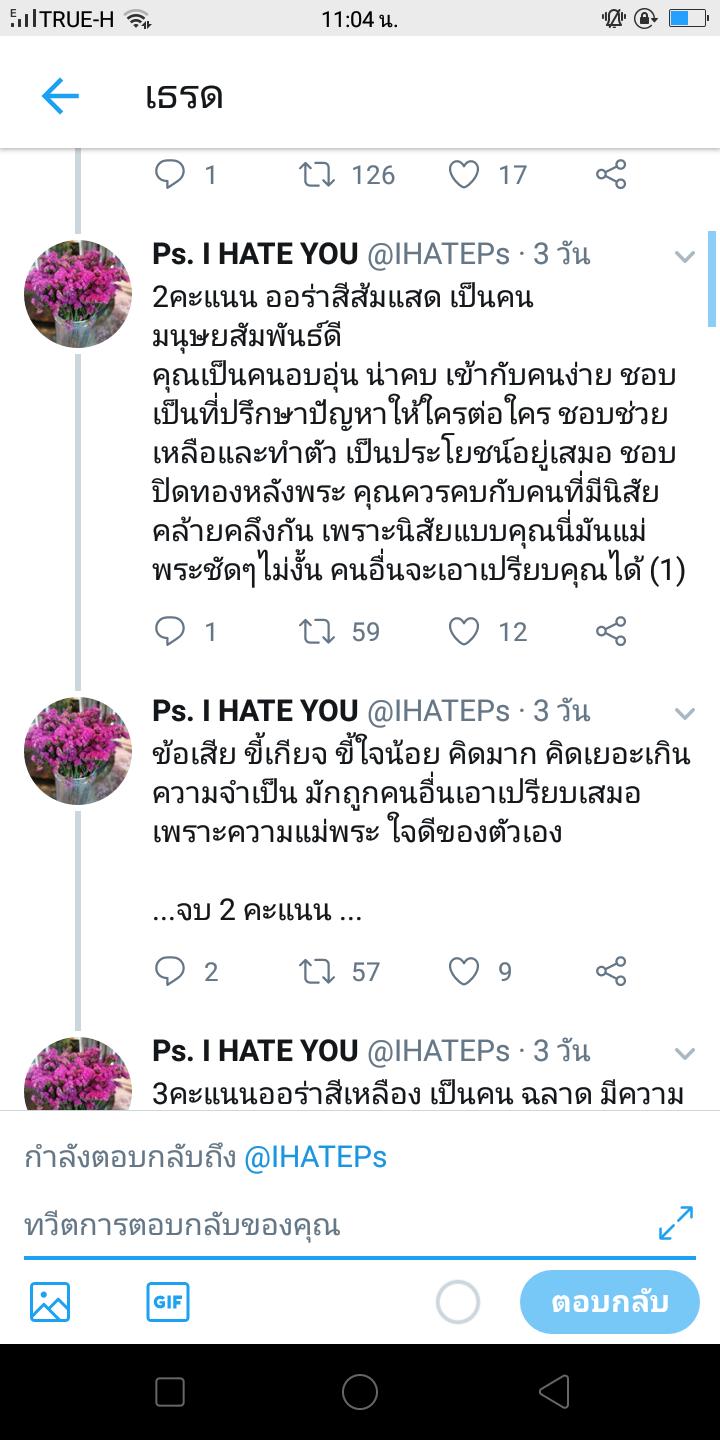720x1440 pixels.
Task: Open dropdown menu on ข้อเสีย tweet
Action: (x=685, y=713)
